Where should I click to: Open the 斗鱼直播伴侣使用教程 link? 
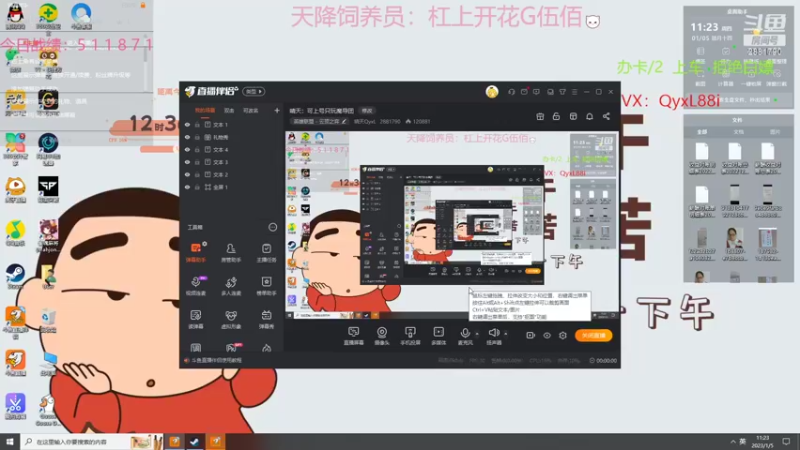[x=216, y=360]
